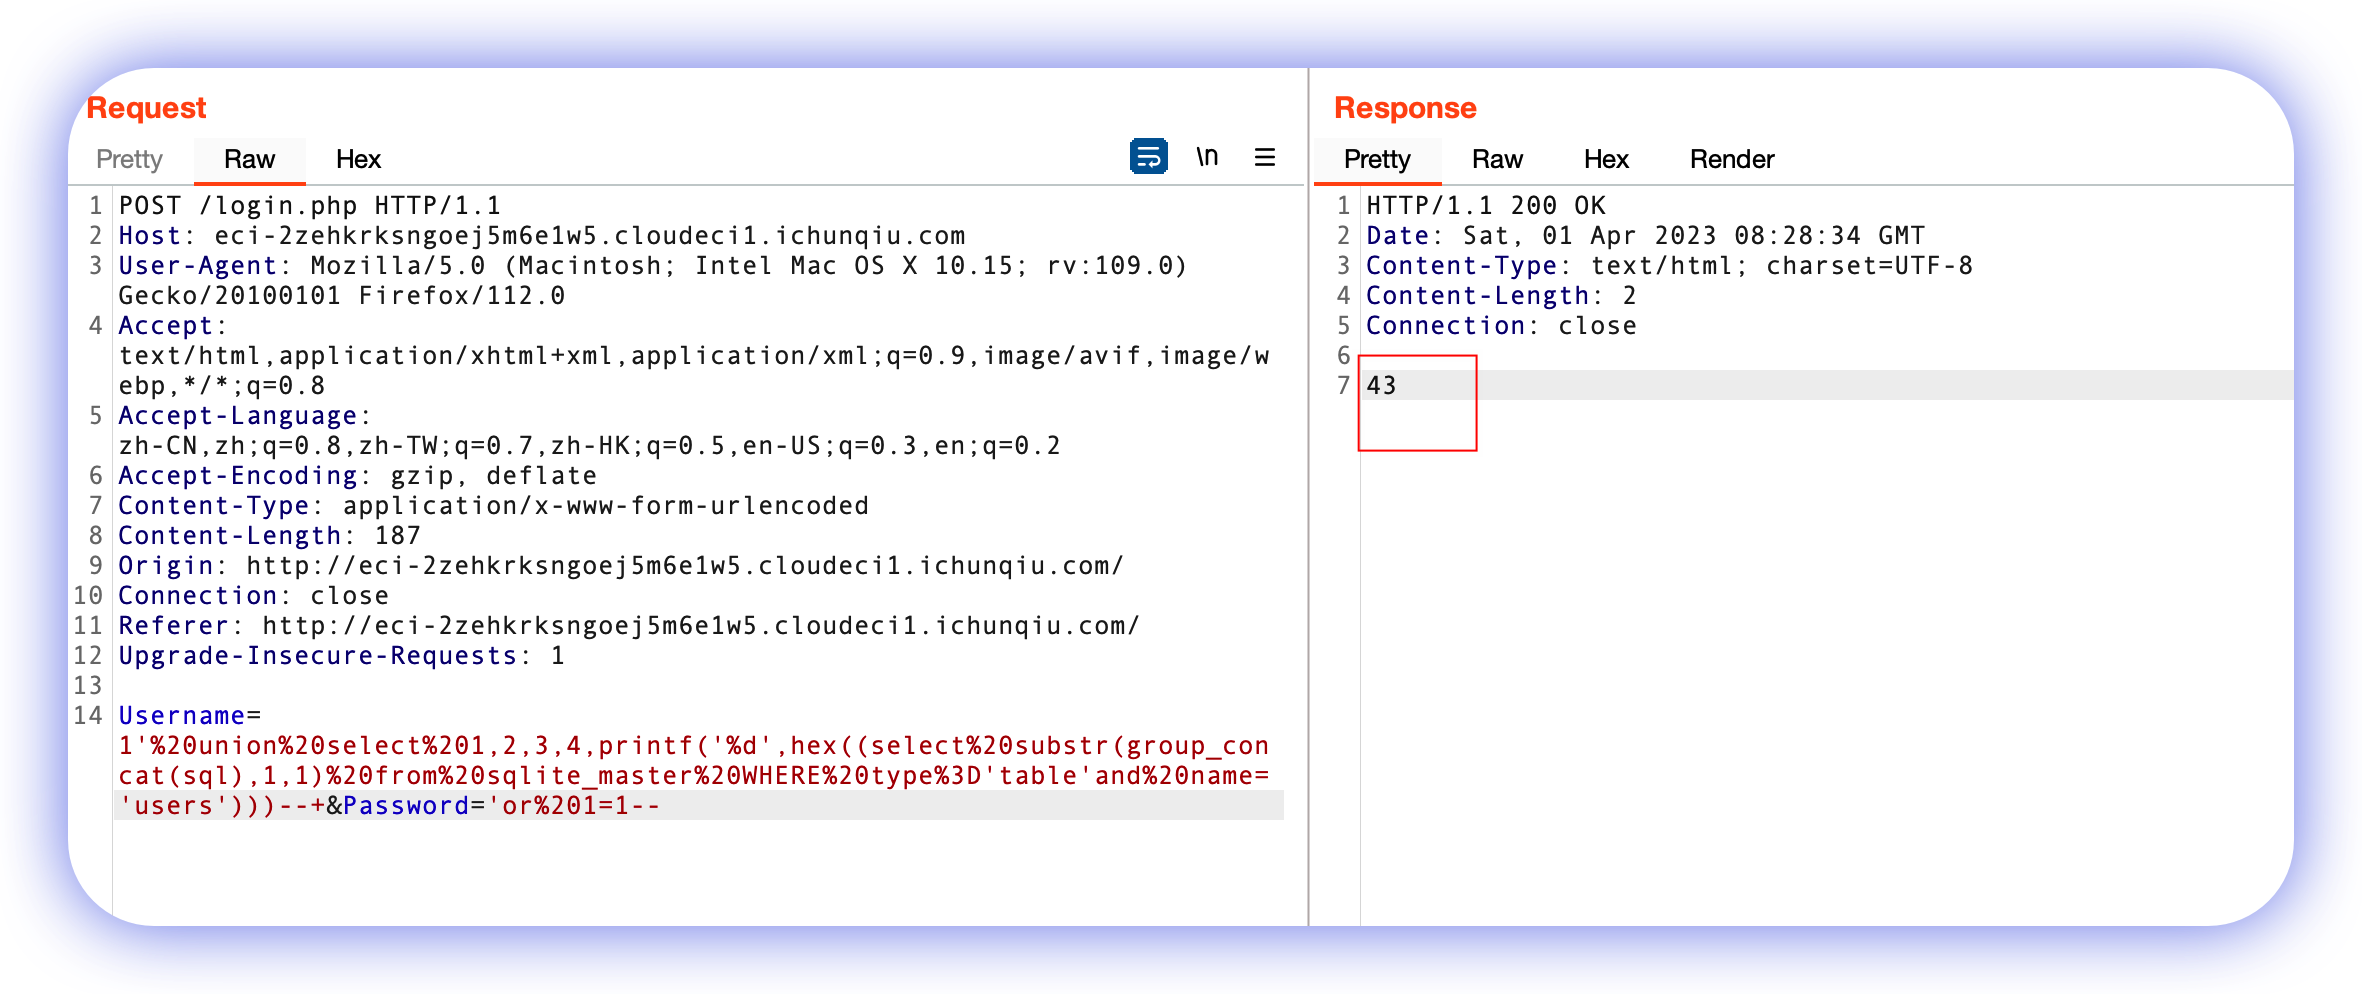Click the Host header line in Request
Image resolution: width=2362 pixels, height=994 pixels.
tap(542, 236)
